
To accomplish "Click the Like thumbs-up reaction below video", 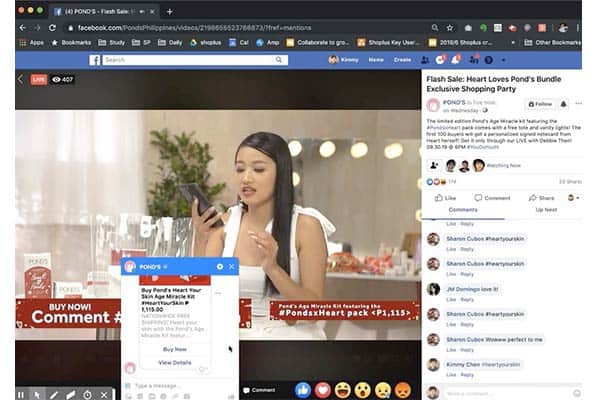I will (303, 390).
